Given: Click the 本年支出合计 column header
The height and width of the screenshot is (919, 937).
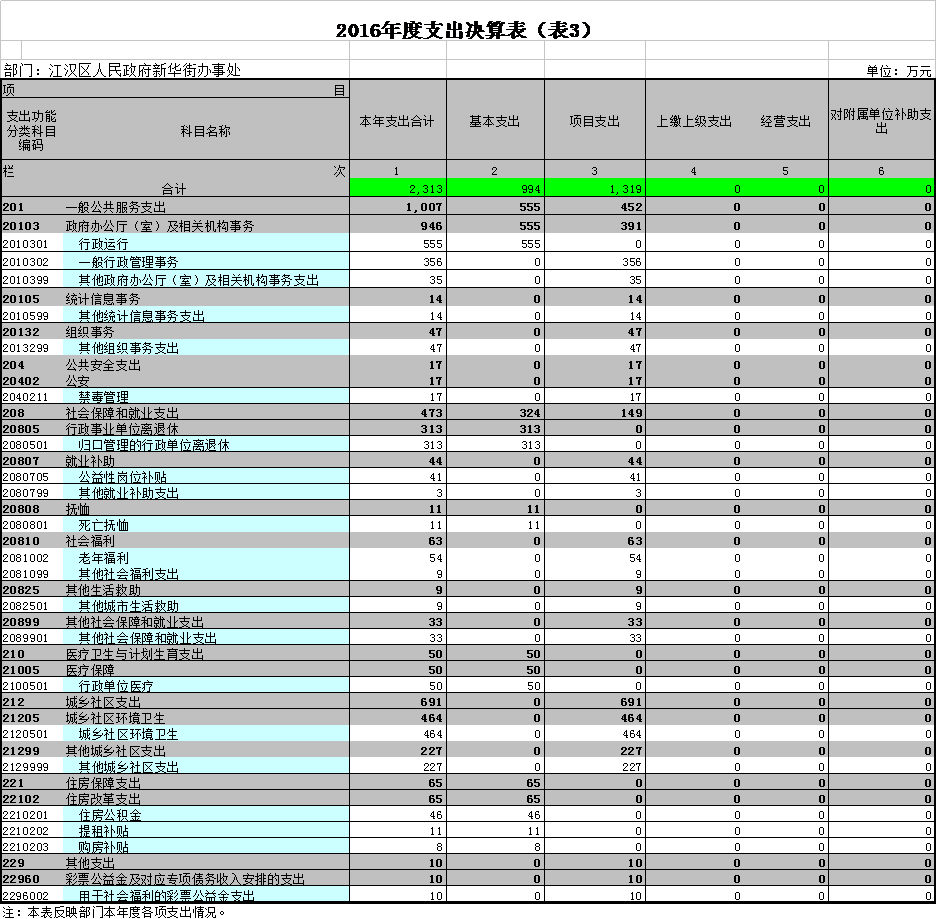Looking at the screenshot, I should coord(397,122).
